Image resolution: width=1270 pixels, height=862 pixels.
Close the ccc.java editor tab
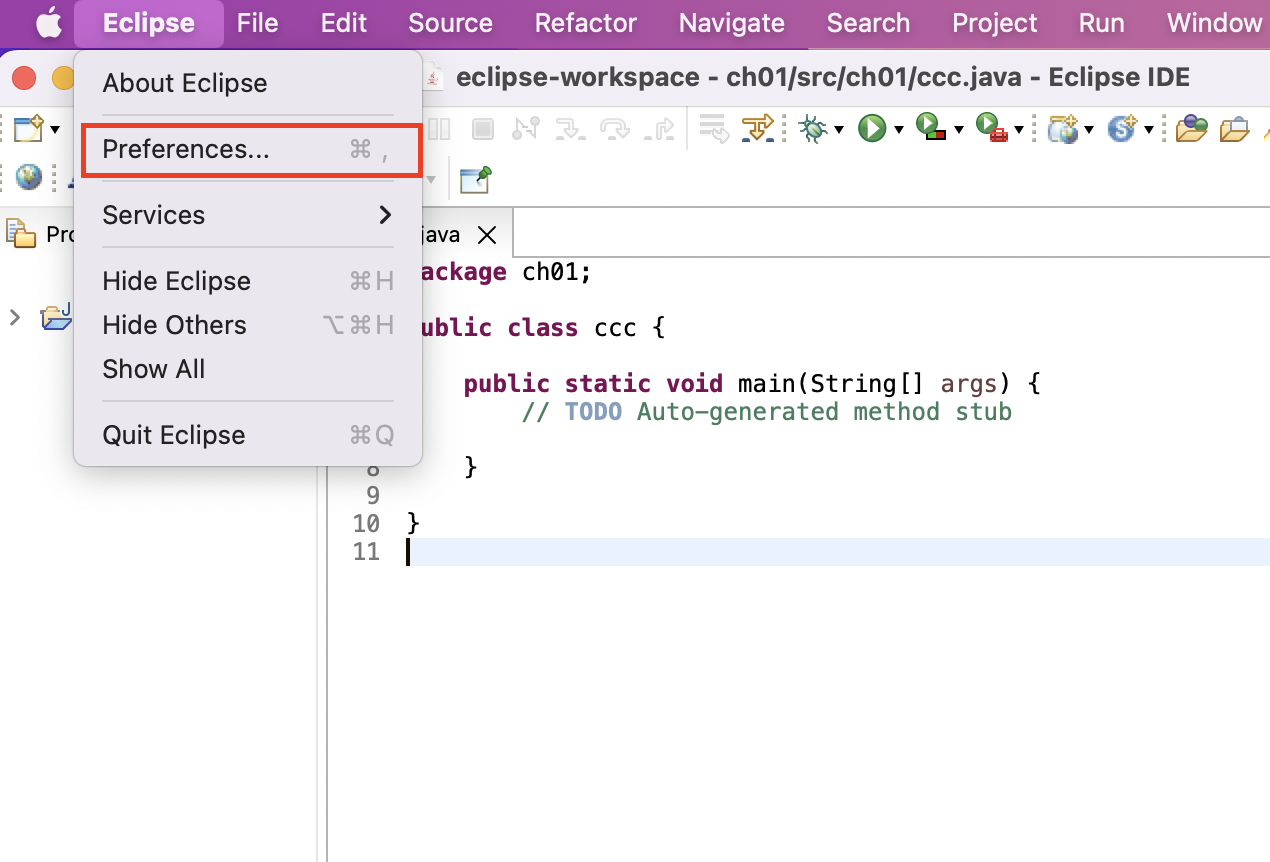click(x=487, y=235)
